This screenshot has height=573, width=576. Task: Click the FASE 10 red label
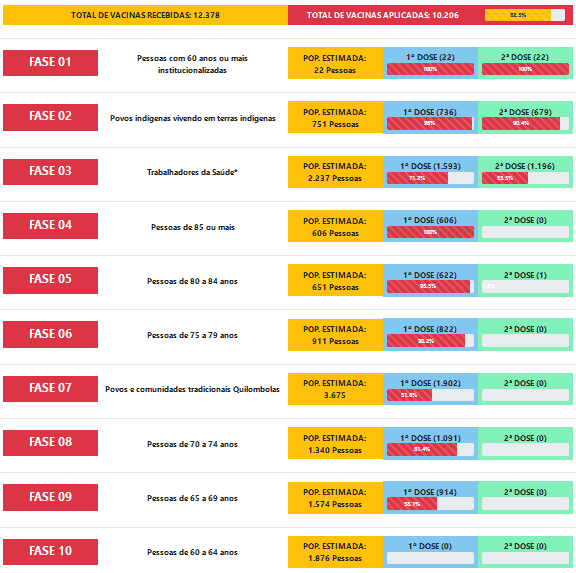point(50,552)
